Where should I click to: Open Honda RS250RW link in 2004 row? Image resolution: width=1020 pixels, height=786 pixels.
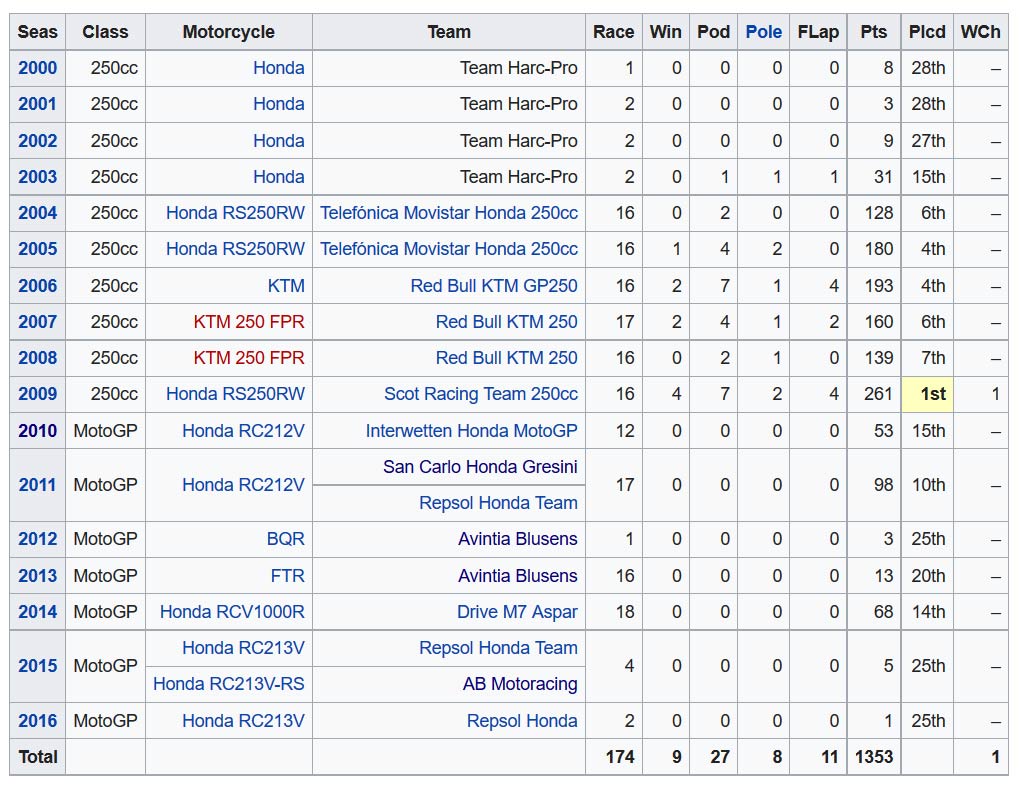235,213
